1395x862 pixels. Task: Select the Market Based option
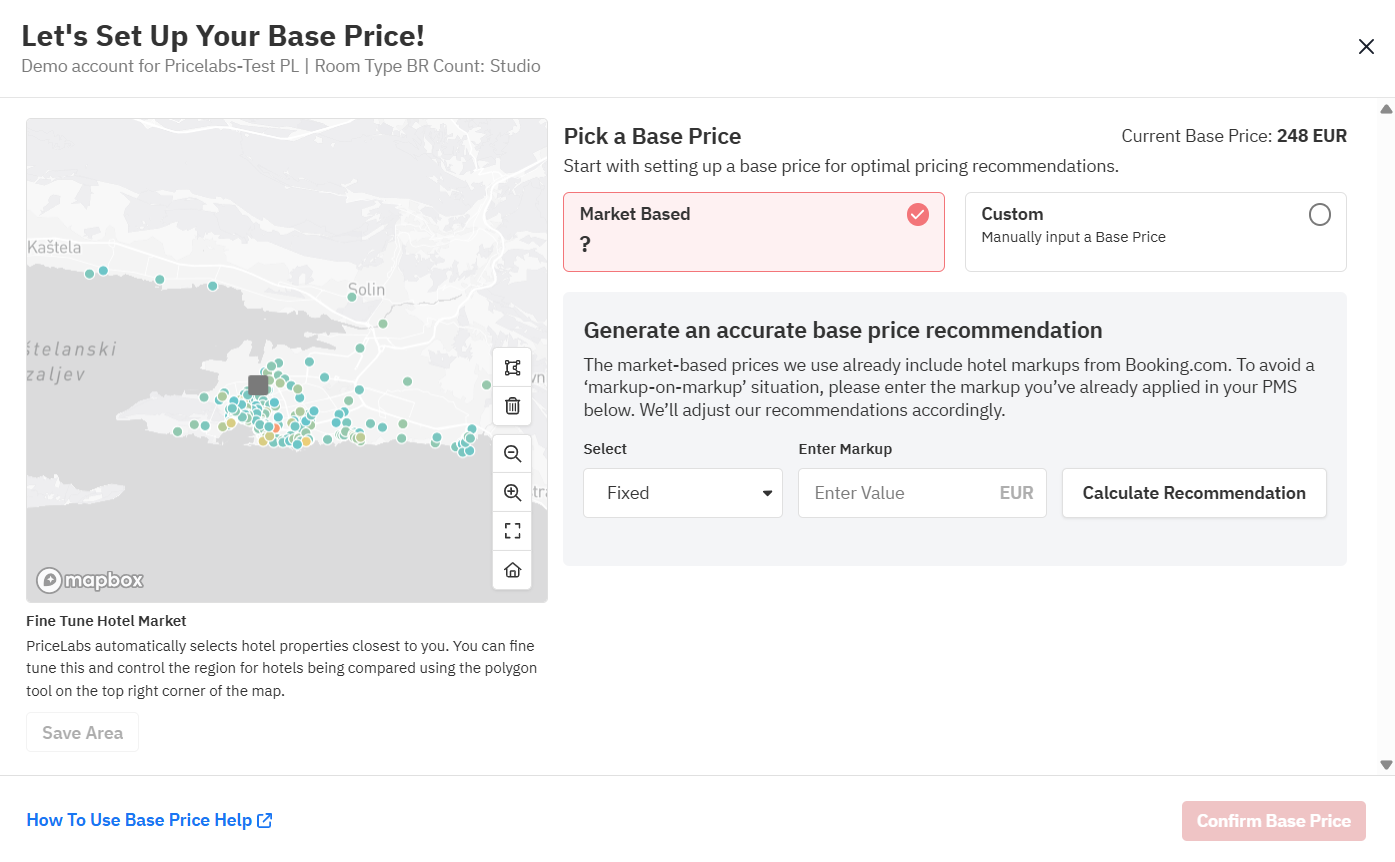click(753, 232)
